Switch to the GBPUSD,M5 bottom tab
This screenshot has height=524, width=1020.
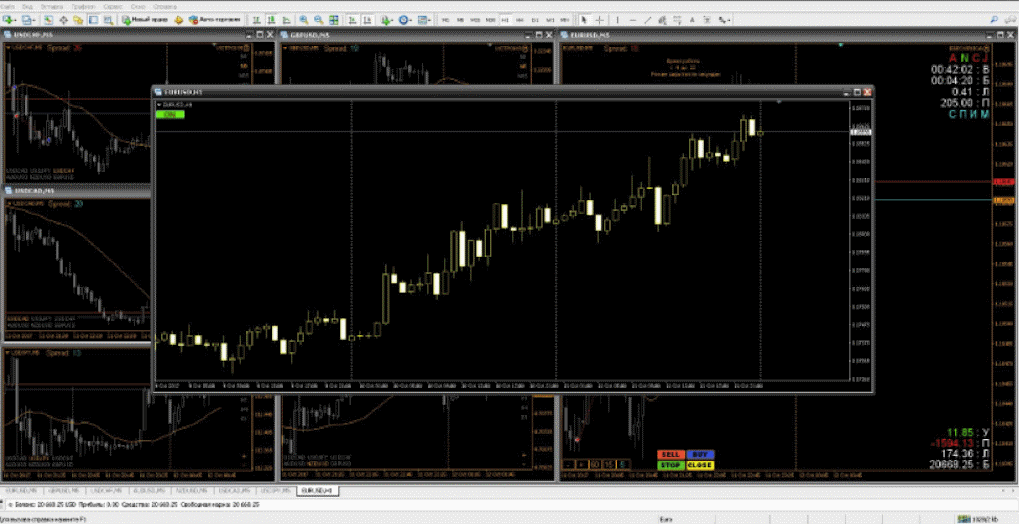[64, 490]
